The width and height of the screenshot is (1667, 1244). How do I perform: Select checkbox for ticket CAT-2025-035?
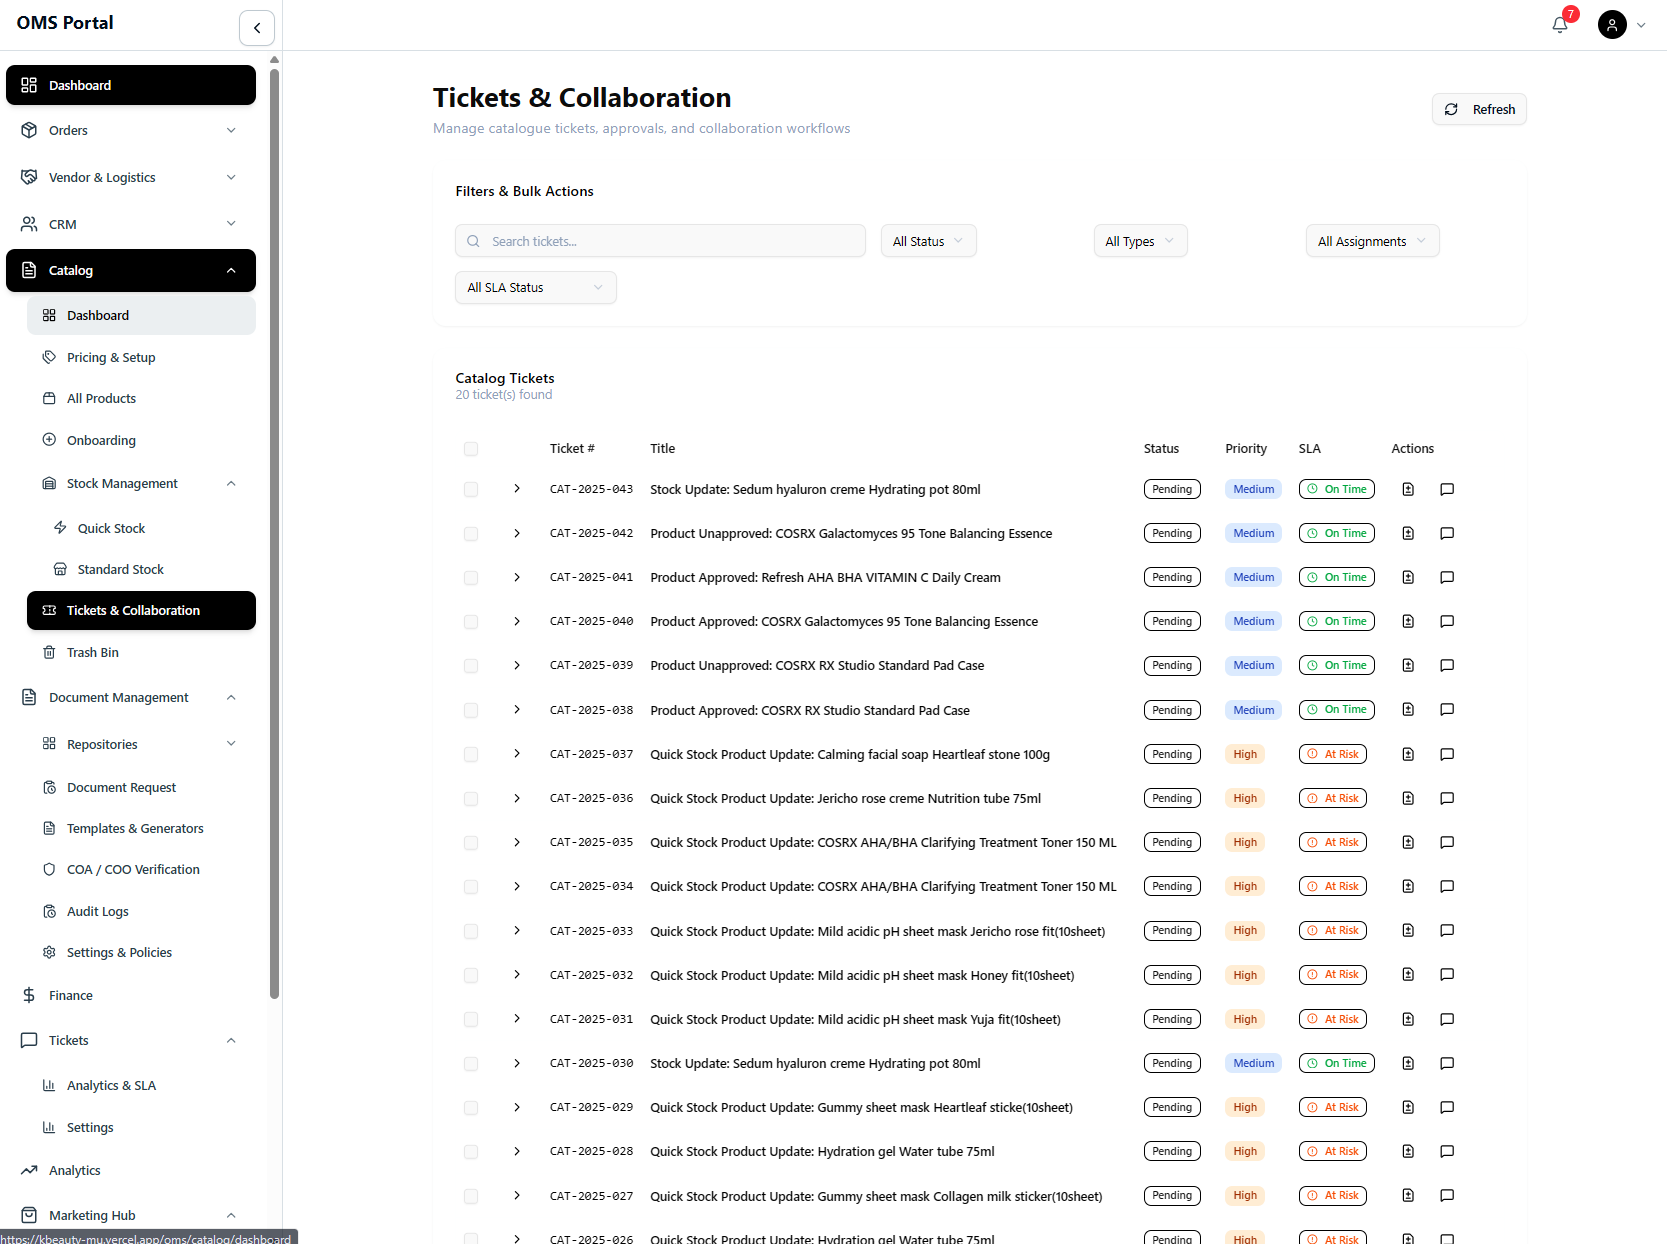(471, 842)
